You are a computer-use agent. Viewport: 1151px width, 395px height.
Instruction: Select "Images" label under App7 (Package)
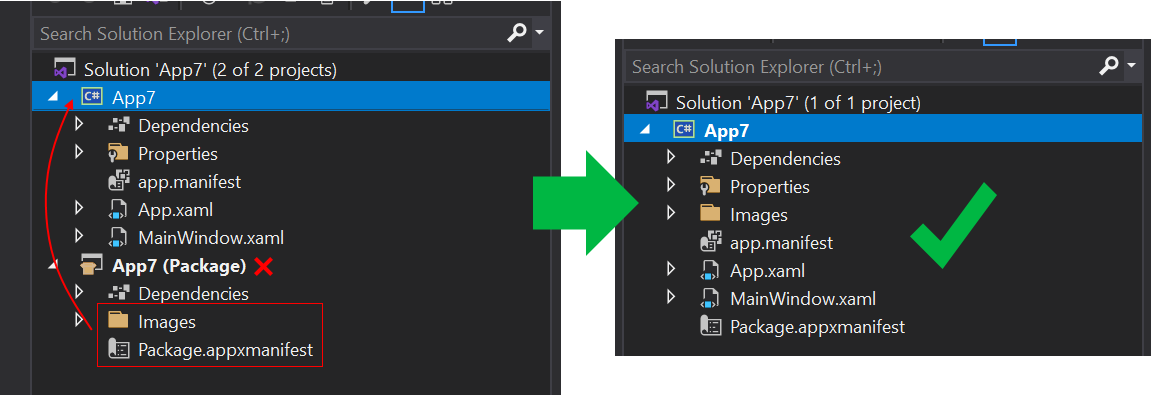pyautogui.click(x=167, y=322)
